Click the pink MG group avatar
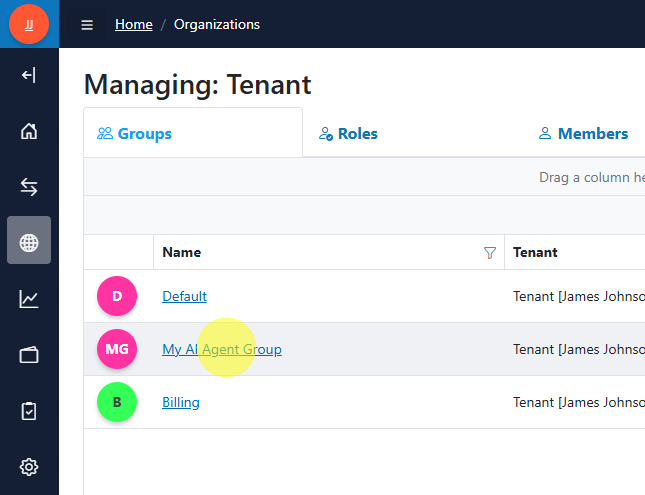Screen dimensions: 645x495 117,349
